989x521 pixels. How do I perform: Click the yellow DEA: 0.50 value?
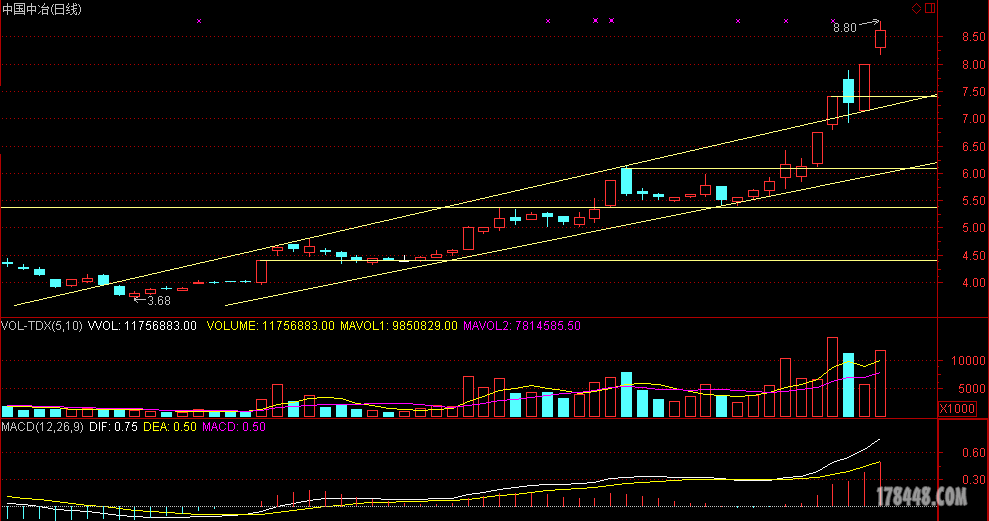(x=170, y=427)
